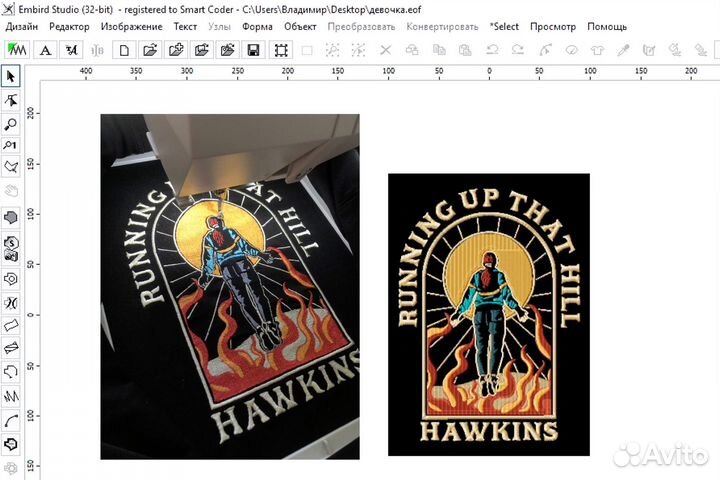Click the green stitch icon in toolbar
720x480 pixels.
coord(17,50)
